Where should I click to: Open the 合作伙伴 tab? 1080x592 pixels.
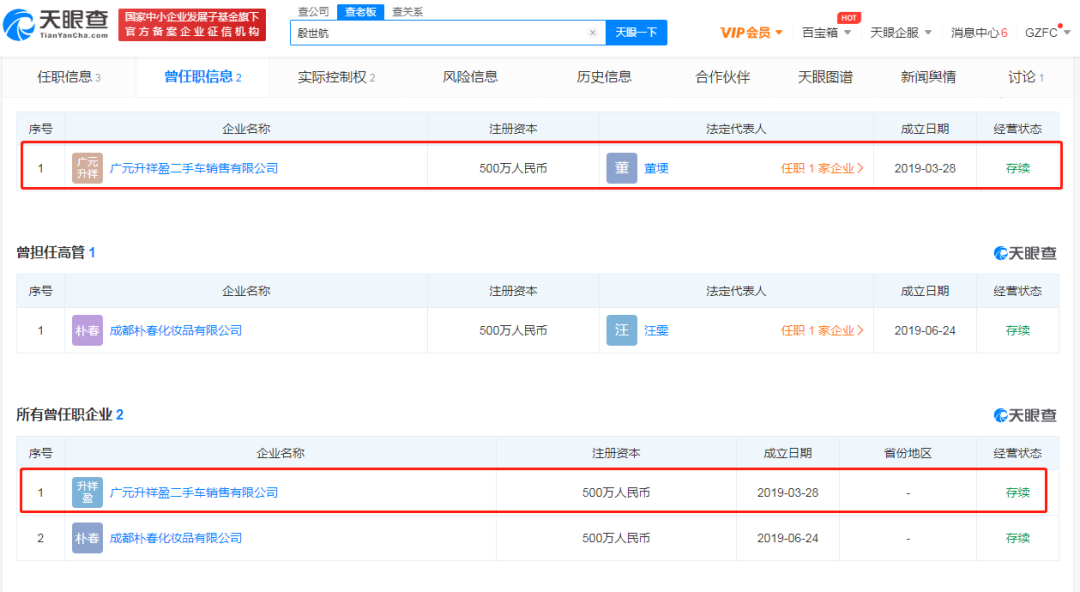(x=723, y=76)
